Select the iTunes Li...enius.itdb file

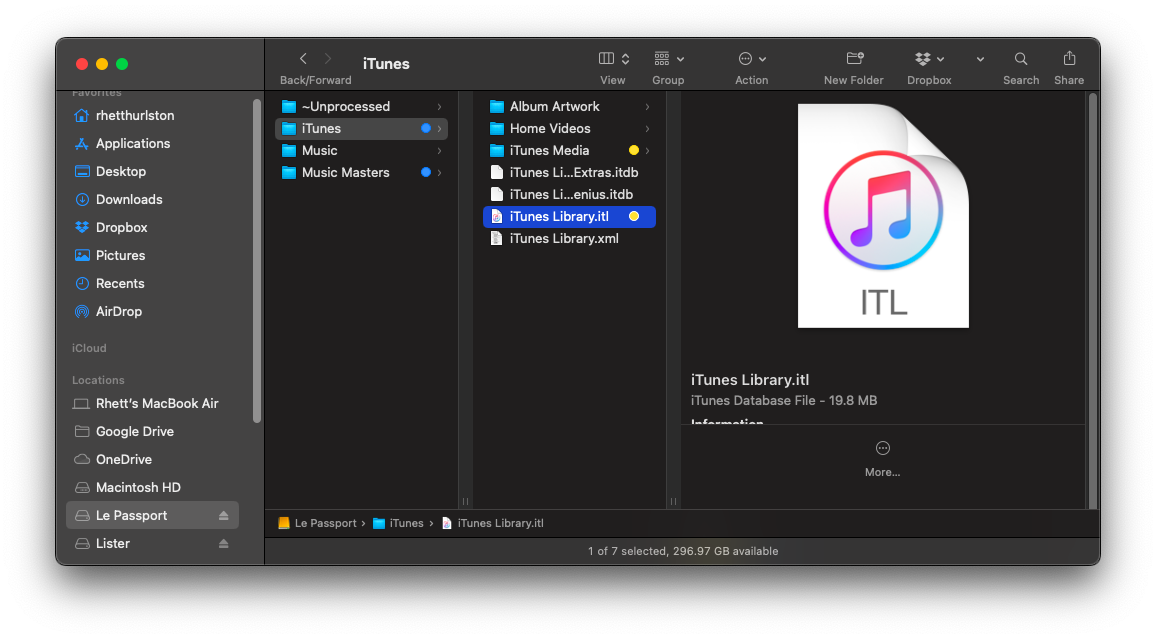point(569,195)
